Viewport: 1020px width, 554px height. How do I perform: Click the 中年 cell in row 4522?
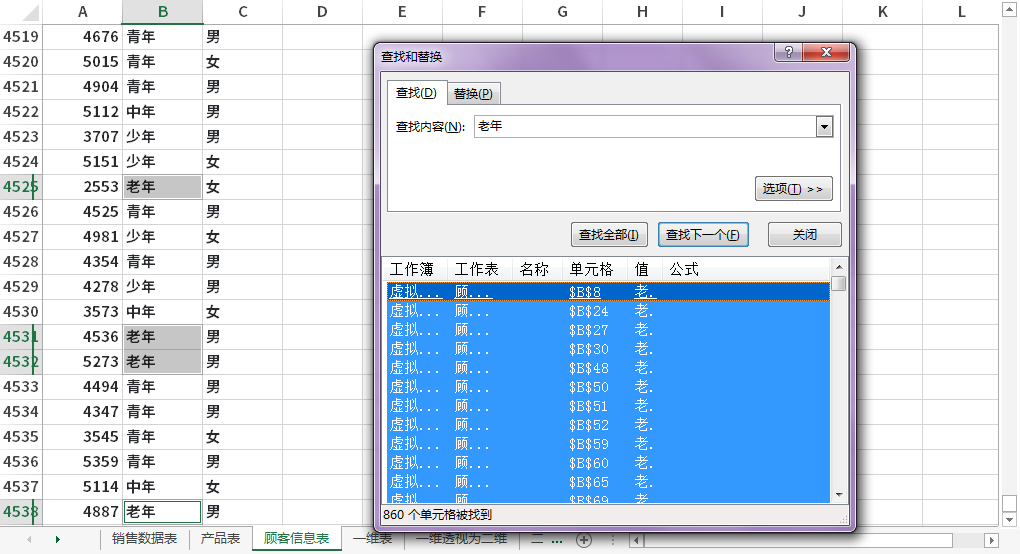163,112
